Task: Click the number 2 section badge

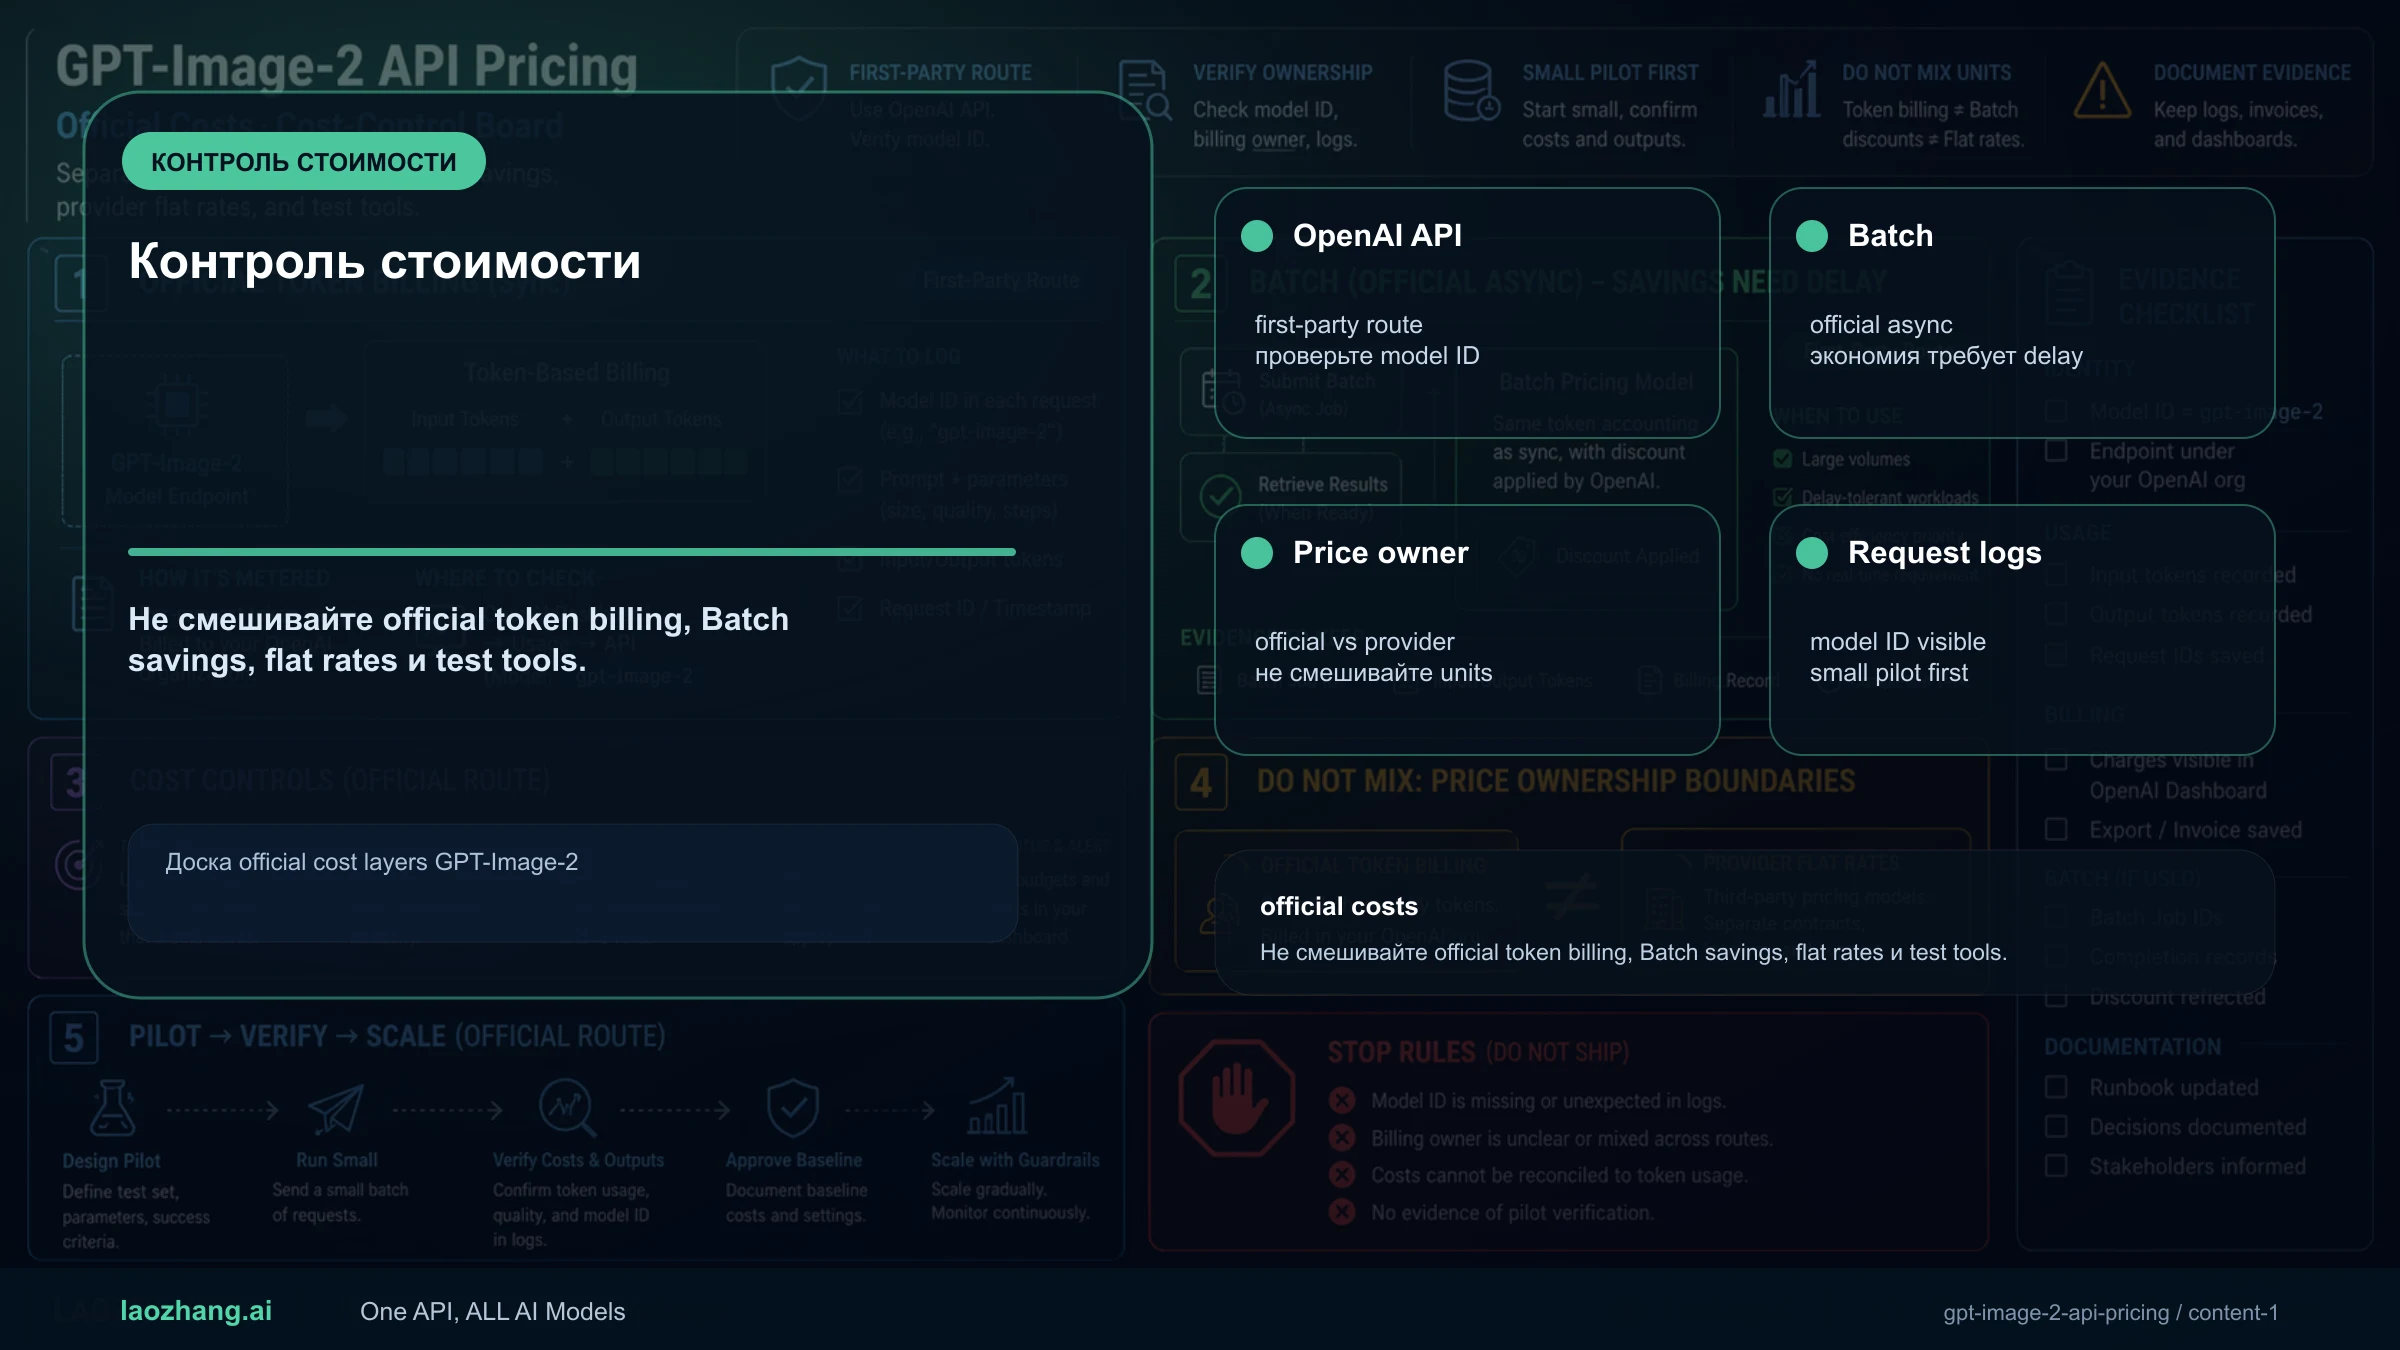Action: click(x=1201, y=284)
